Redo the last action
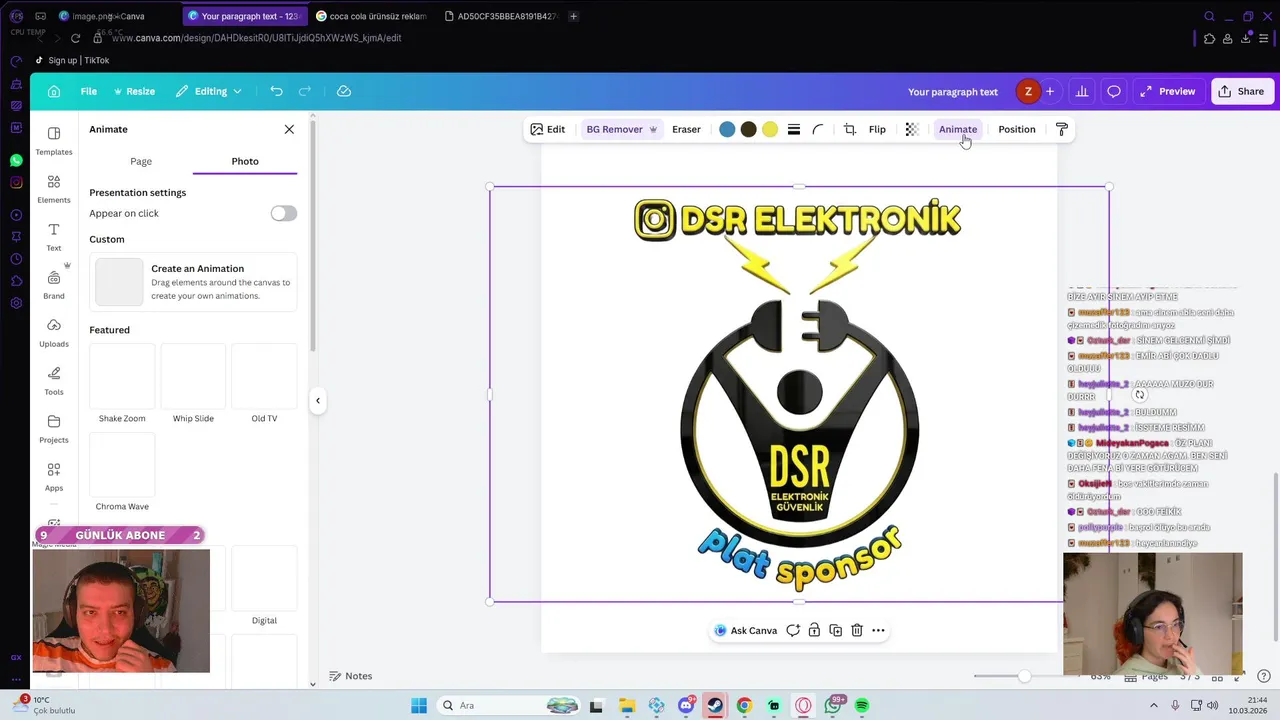The height and width of the screenshot is (720, 1280). 305,91
